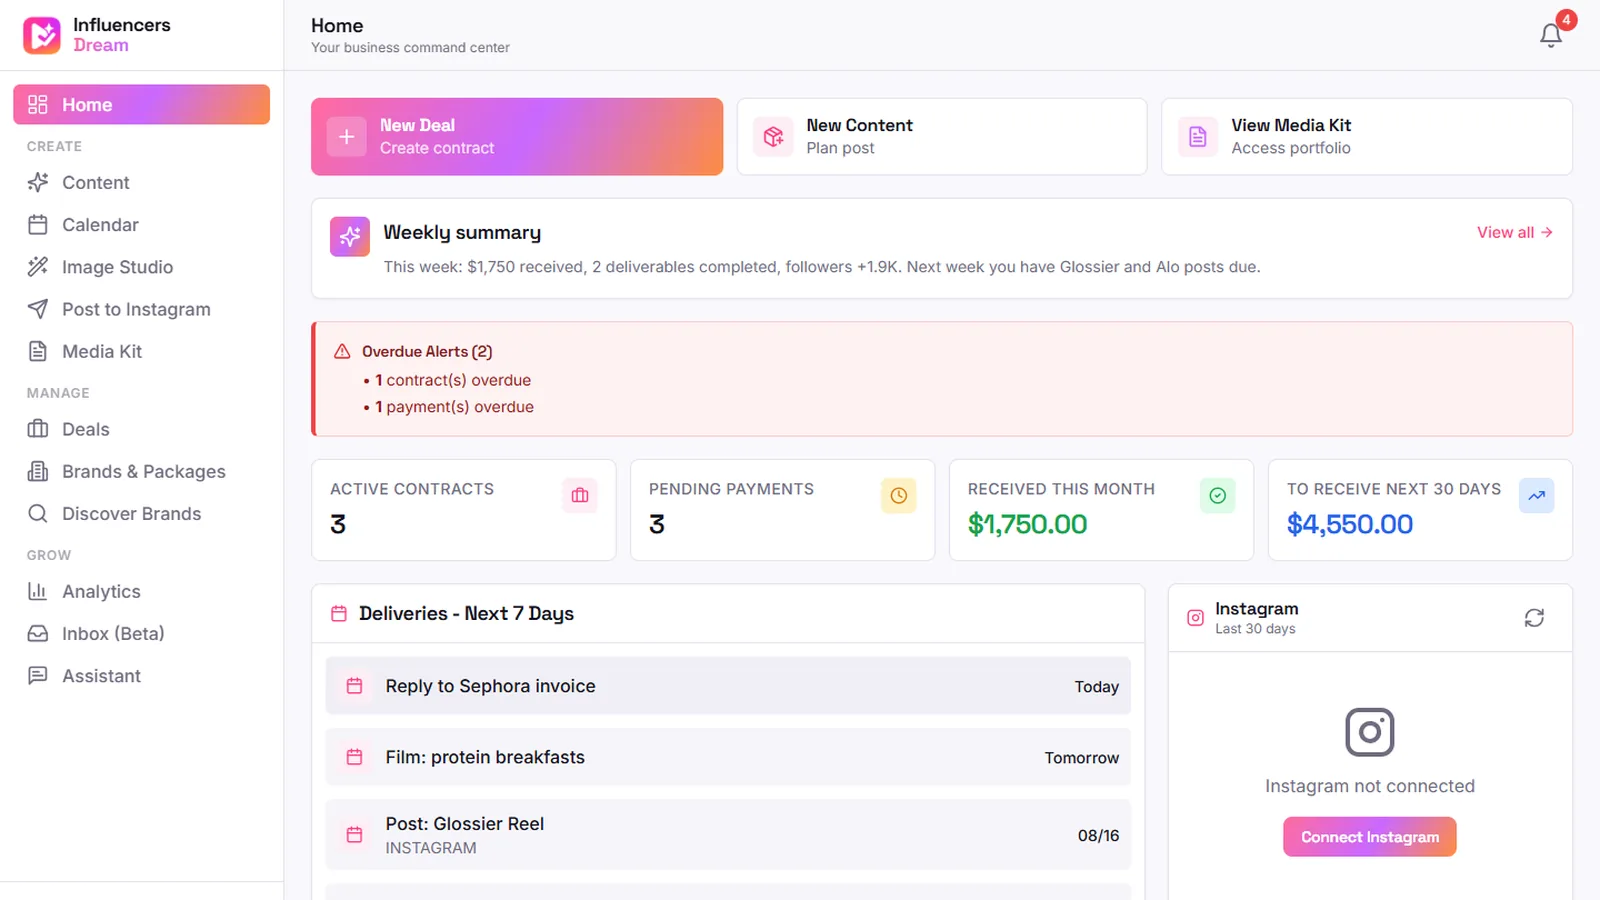Click the Active Contracts briefcase icon
The width and height of the screenshot is (1600, 900).
tap(580, 495)
